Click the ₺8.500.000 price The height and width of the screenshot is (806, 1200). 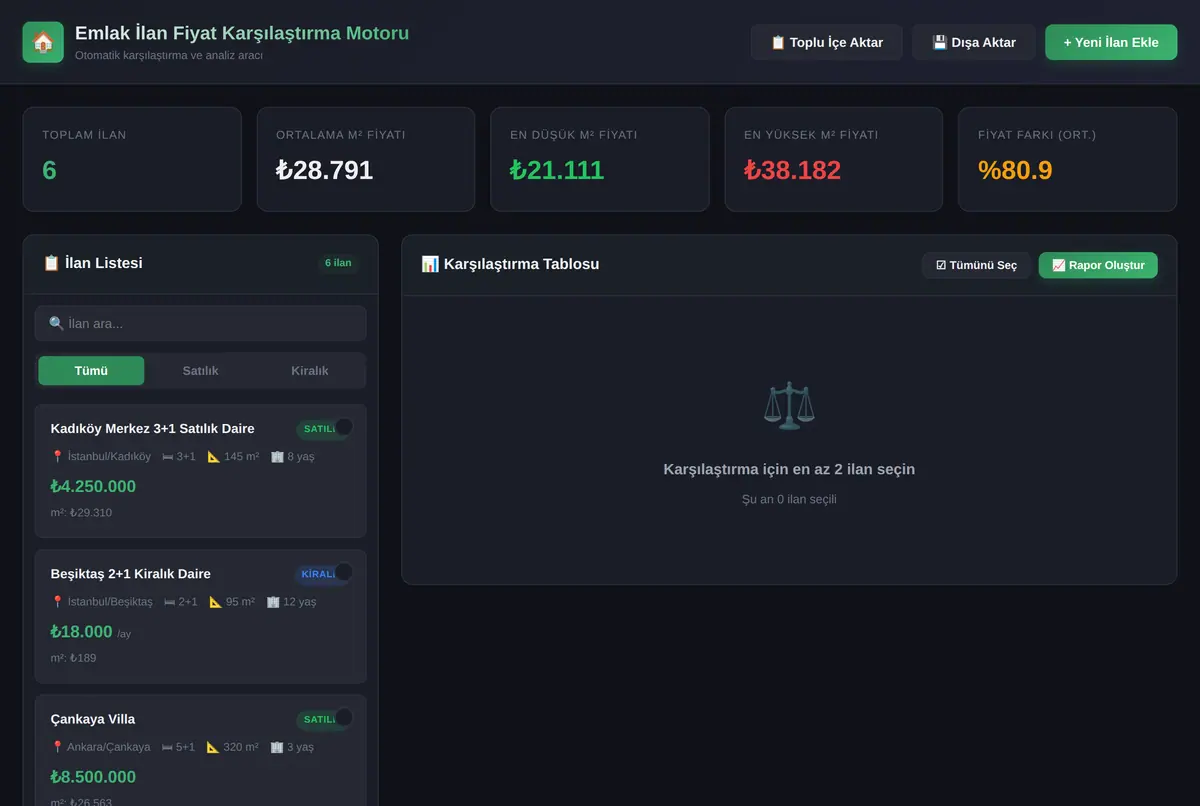[93, 777]
